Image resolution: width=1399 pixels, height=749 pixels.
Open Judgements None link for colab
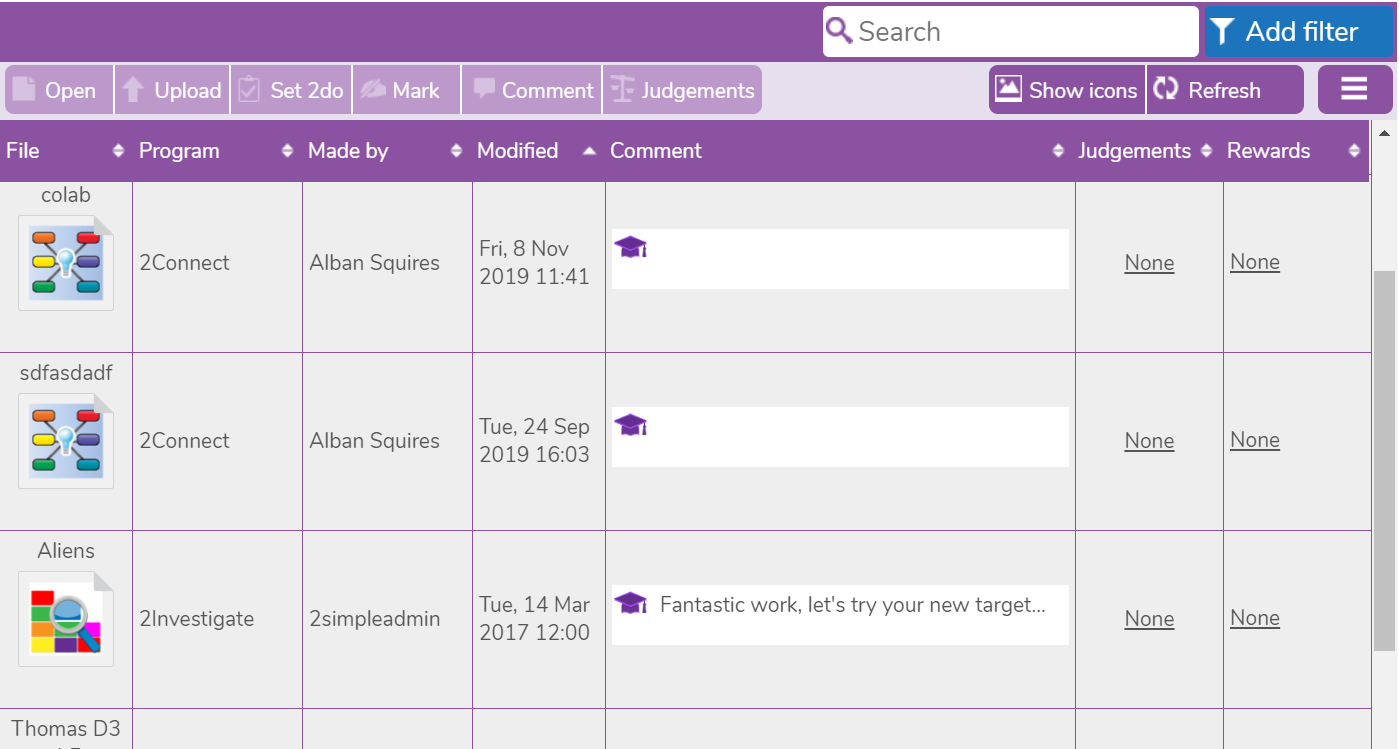click(1149, 263)
